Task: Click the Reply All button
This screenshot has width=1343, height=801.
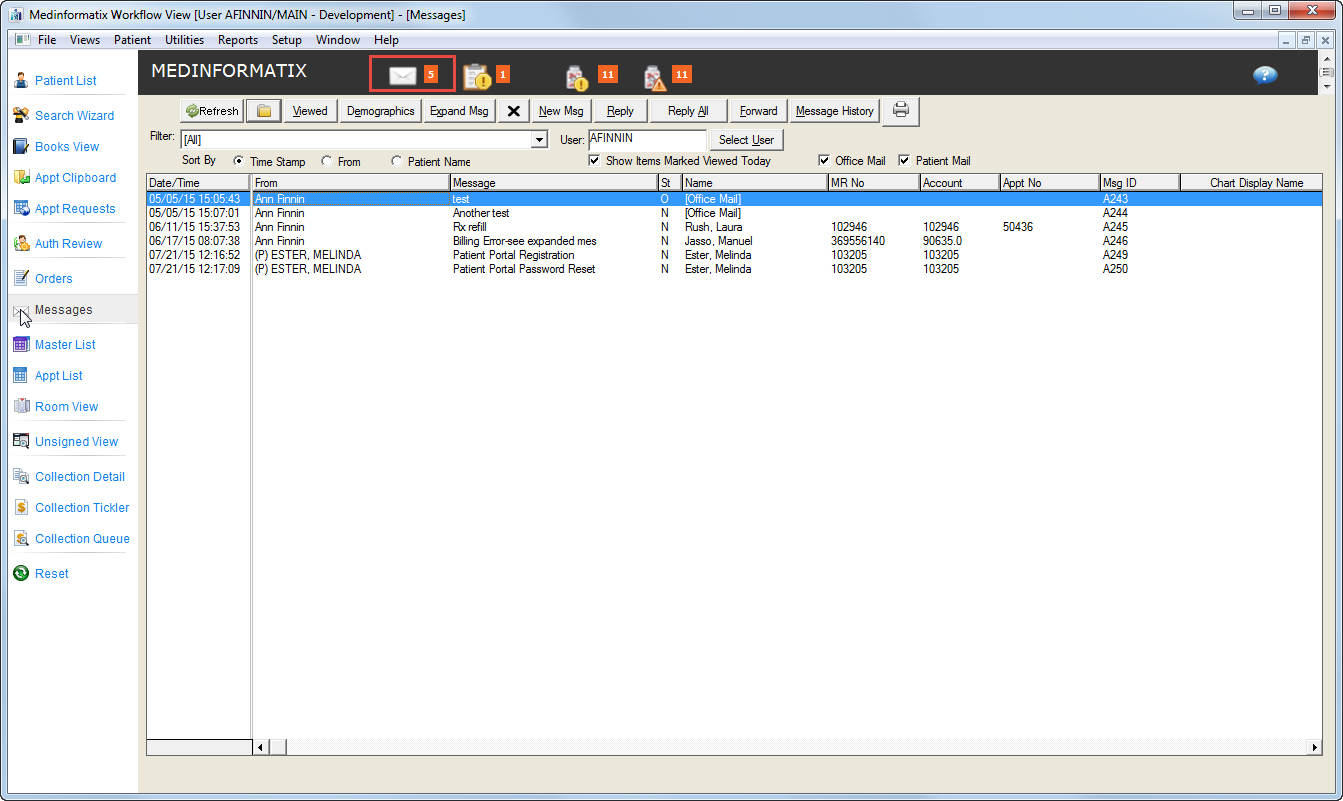Action: (x=688, y=111)
